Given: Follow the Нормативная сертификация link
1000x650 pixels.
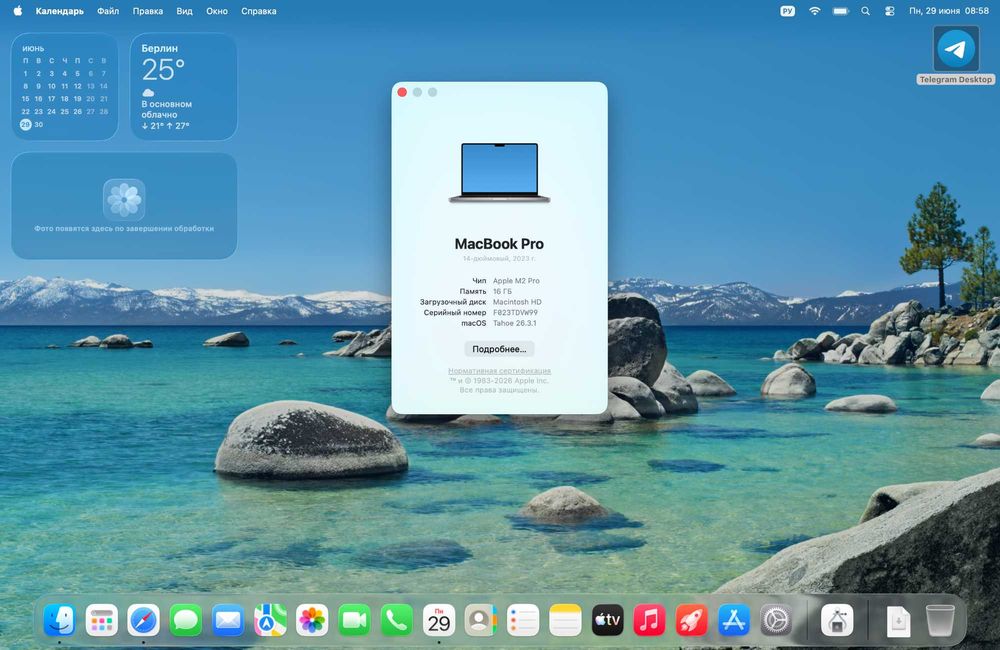Looking at the screenshot, I should point(499,371).
